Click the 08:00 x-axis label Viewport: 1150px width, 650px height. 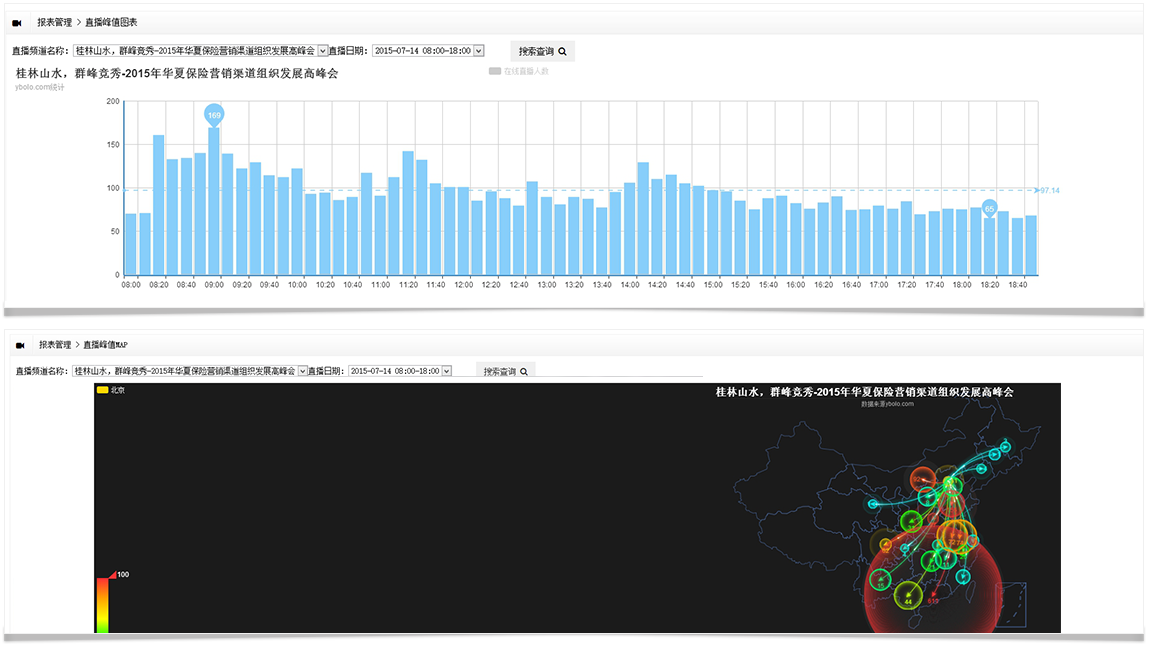point(131,285)
